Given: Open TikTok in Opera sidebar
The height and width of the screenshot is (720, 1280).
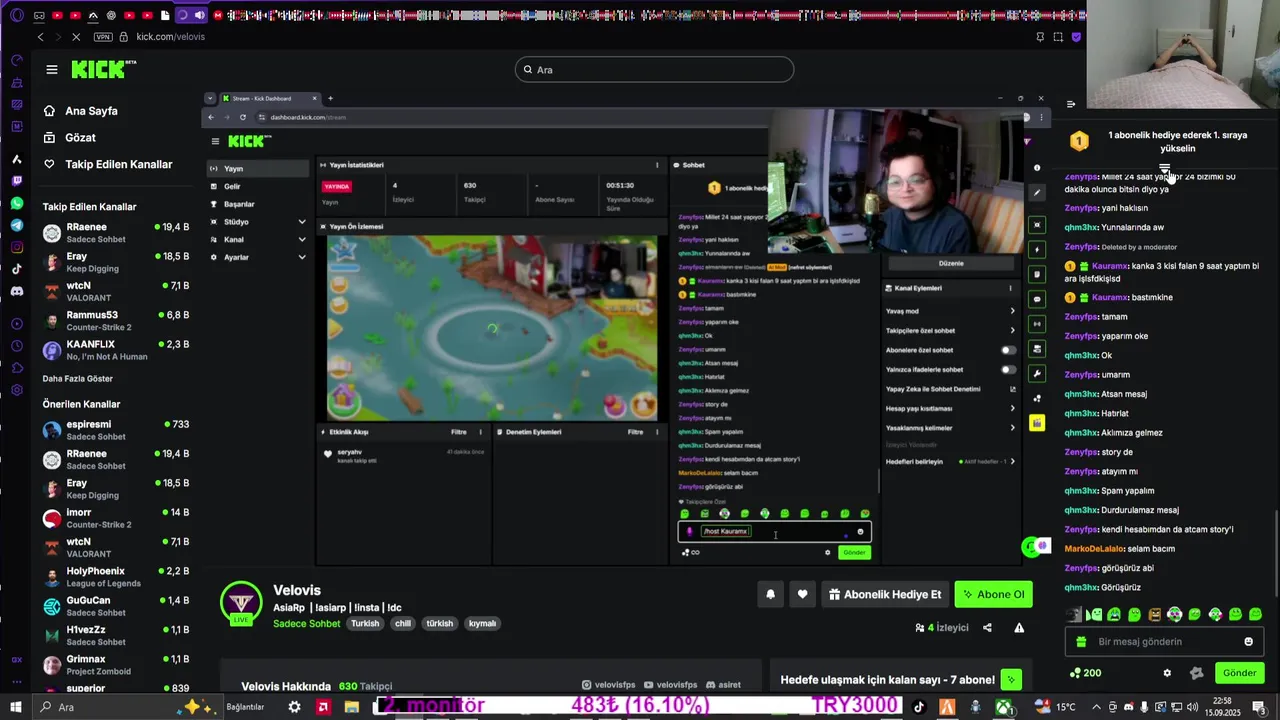Looking at the screenshot, I should click(17, 269).
